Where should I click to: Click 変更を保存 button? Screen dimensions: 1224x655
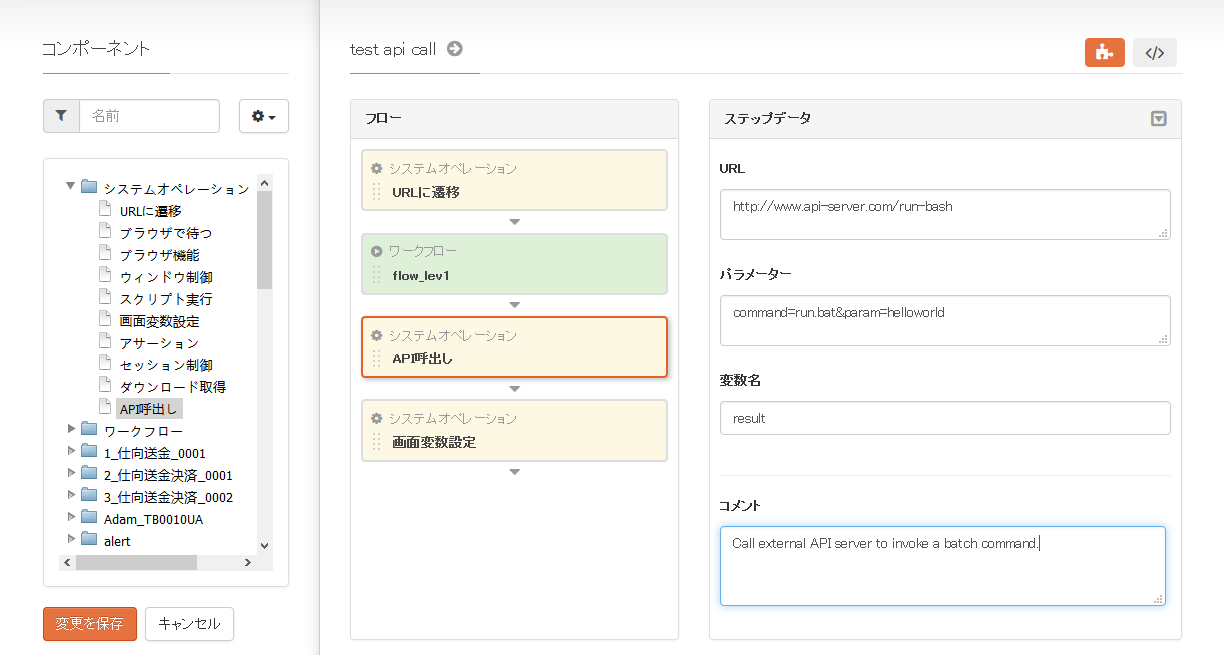[x=89, y=623]
